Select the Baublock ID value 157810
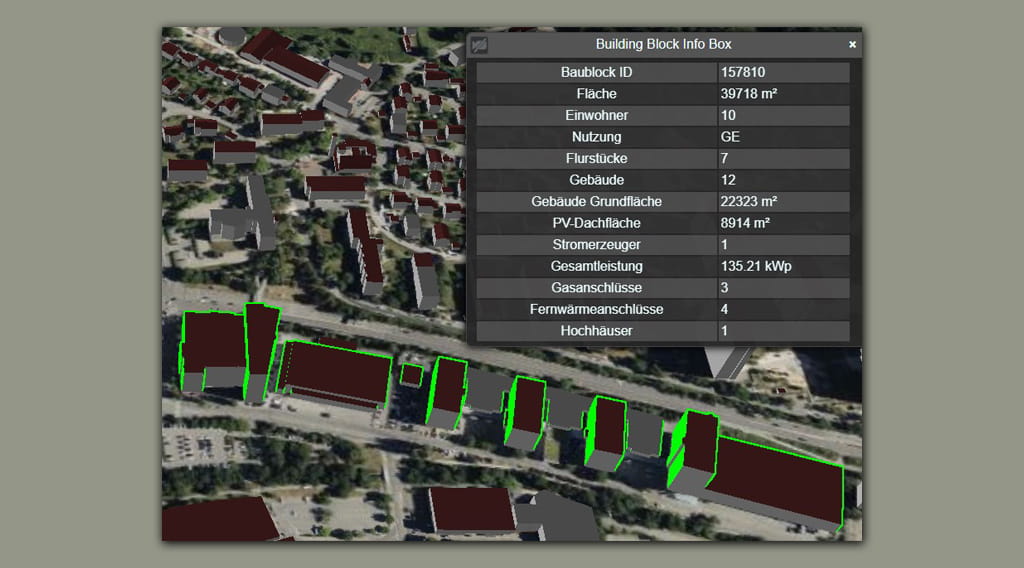The width and height of the screenshot is (1024, 568). point(743,73)
